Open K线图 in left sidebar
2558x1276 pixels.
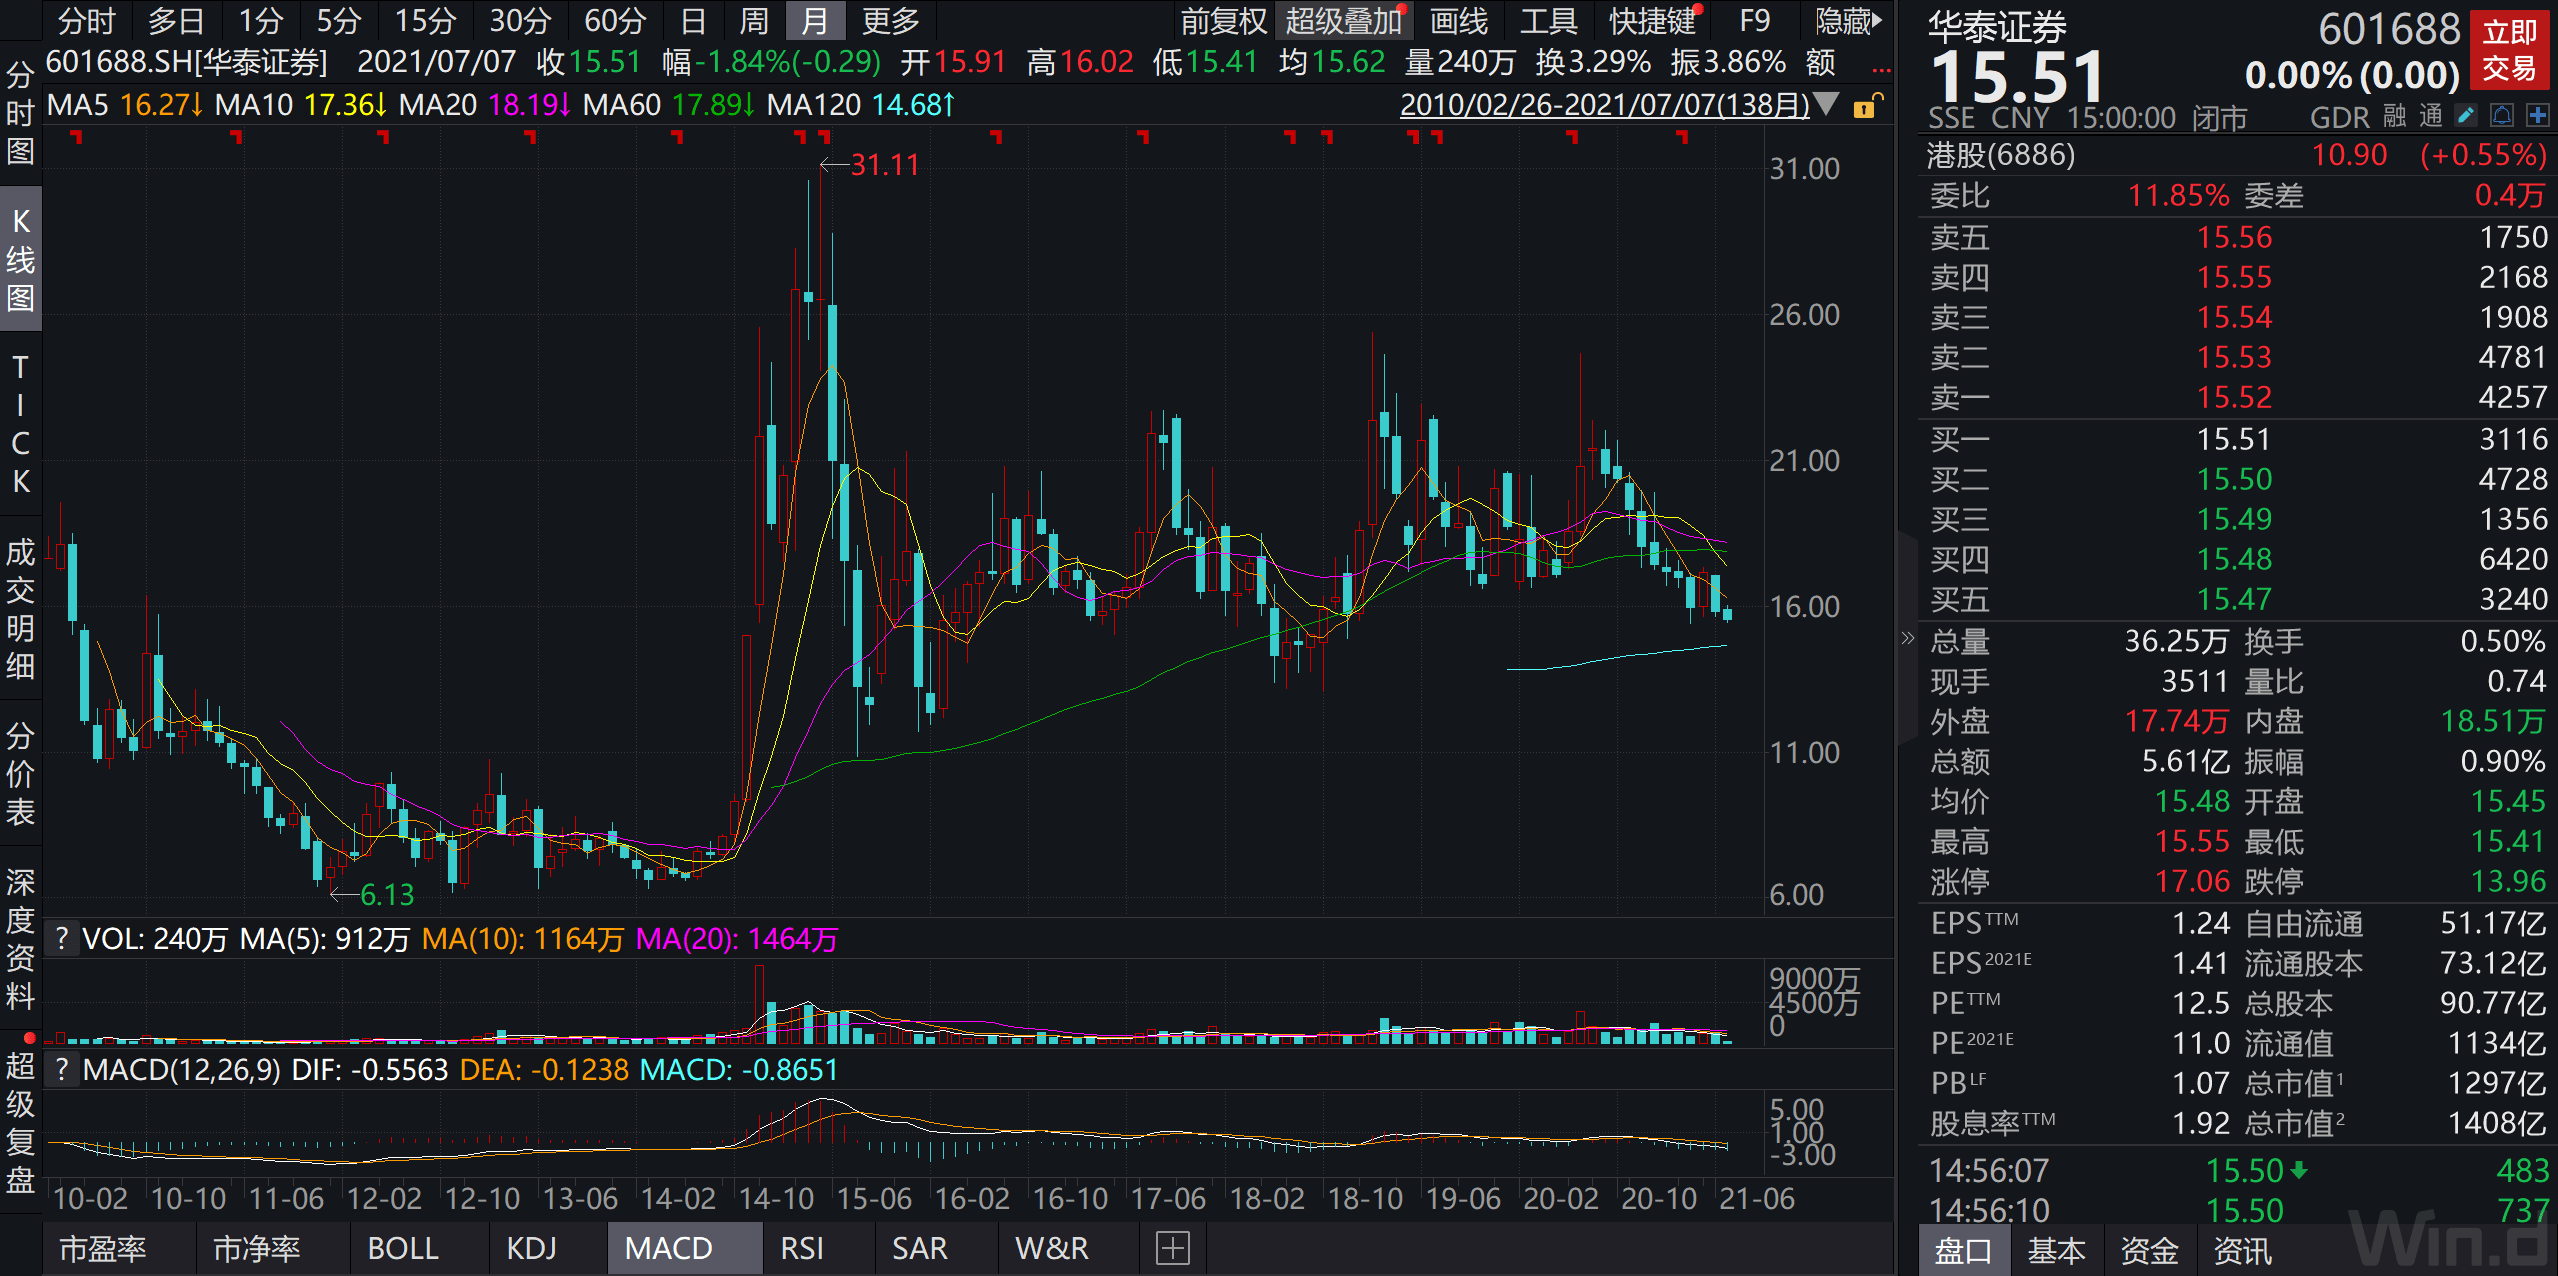(20, 259)
